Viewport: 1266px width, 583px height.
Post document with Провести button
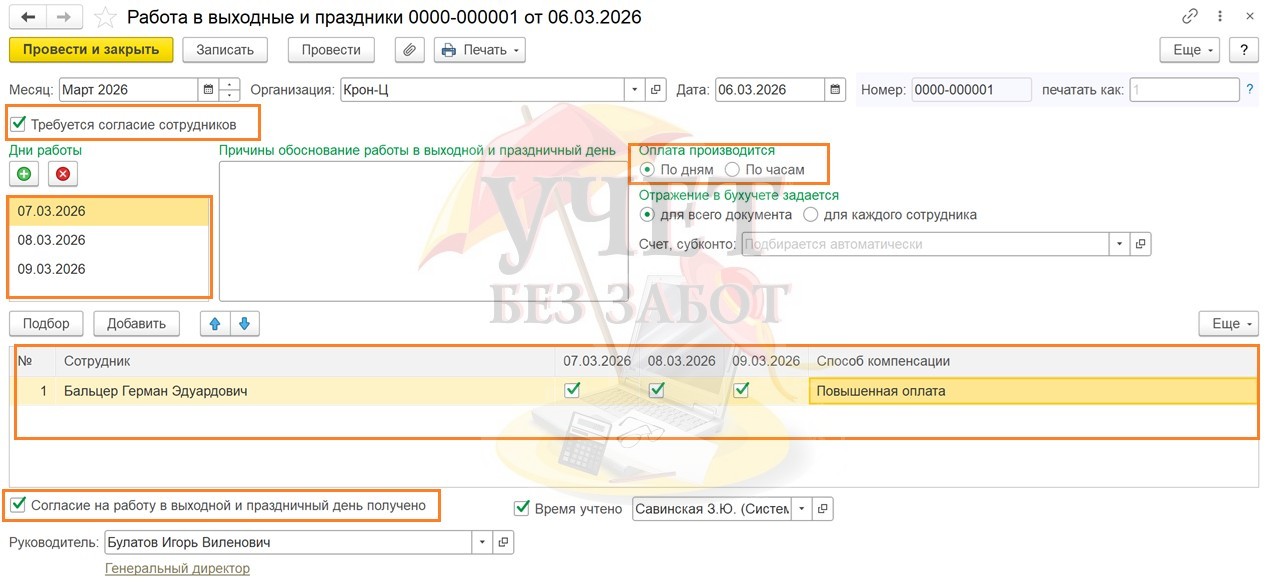(x=331, y=50)
